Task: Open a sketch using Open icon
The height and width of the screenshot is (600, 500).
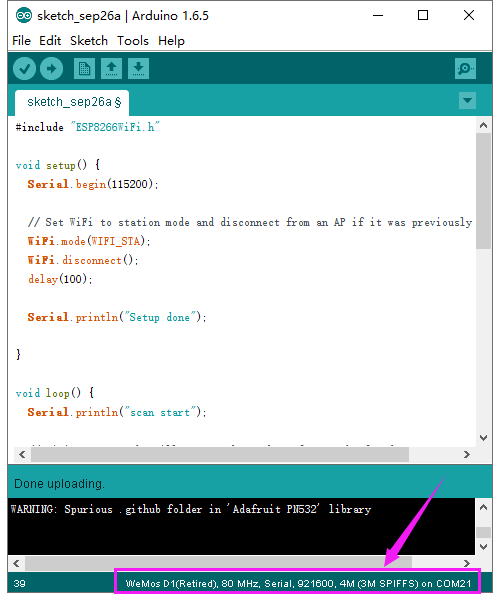Action: pyautogui.click(x=111, y=69)
